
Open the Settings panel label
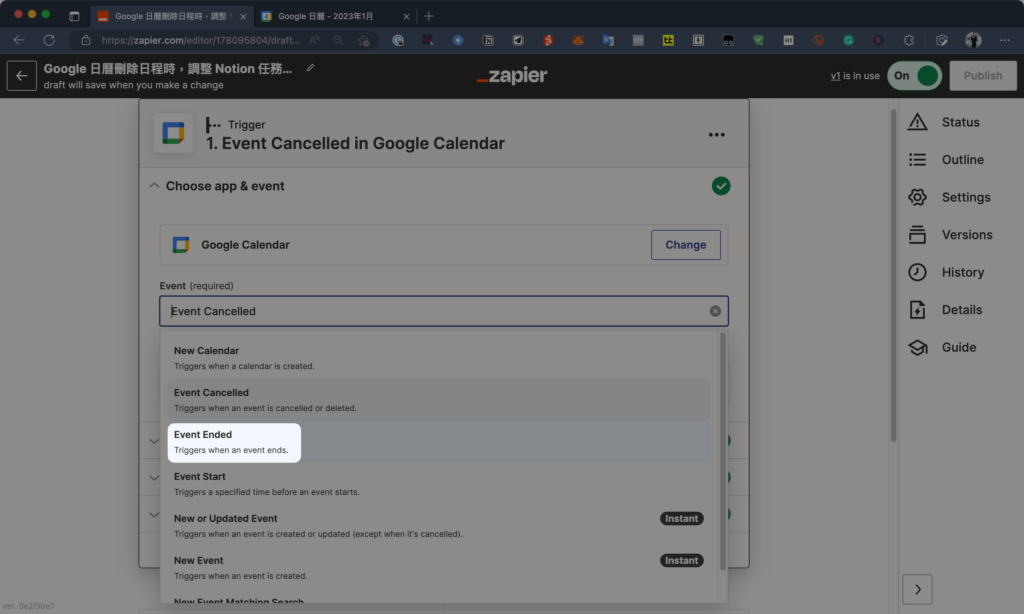pos(966,197)
